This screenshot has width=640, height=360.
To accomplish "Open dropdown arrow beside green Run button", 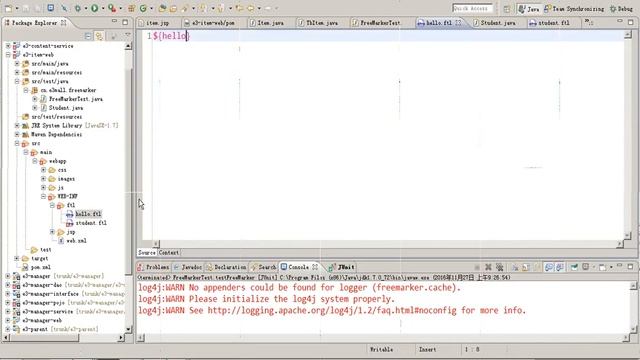I will [x=103, y=8].
